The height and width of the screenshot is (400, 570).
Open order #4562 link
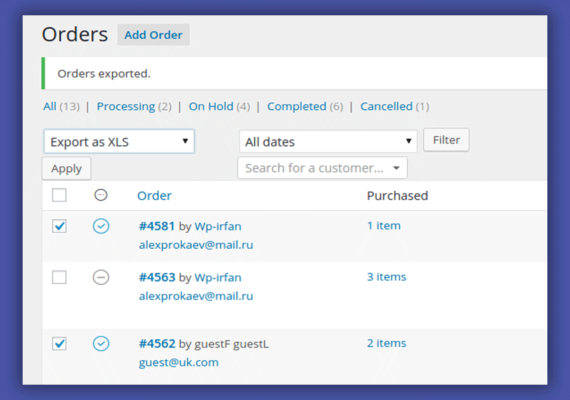pyautogui.click(x=157, y=344)
